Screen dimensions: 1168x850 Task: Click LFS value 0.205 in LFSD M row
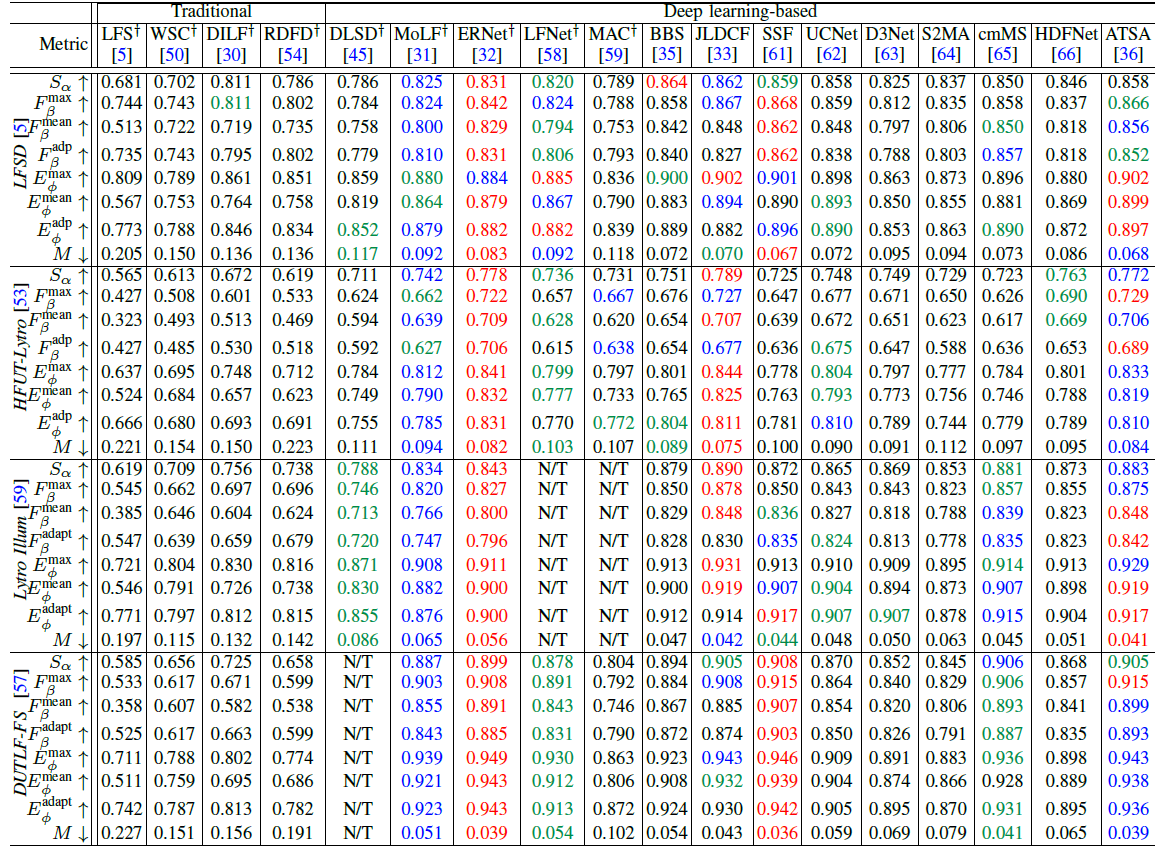[x=121, y=254]
